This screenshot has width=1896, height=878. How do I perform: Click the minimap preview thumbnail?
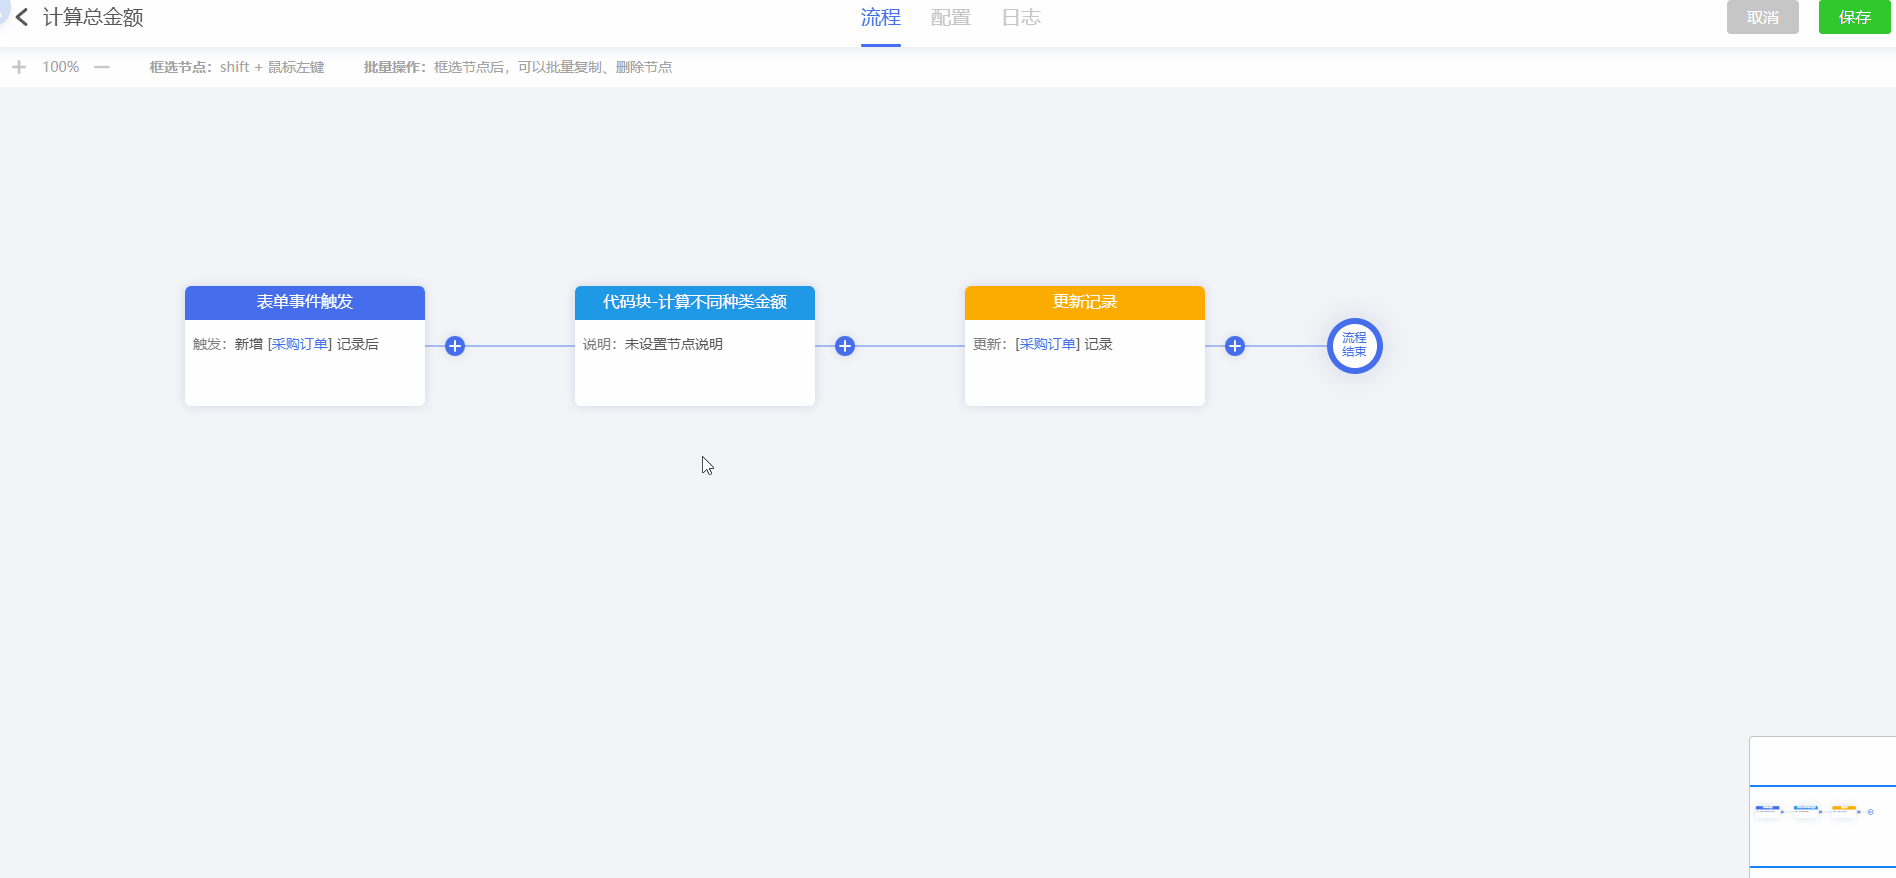click(1822, 811)
